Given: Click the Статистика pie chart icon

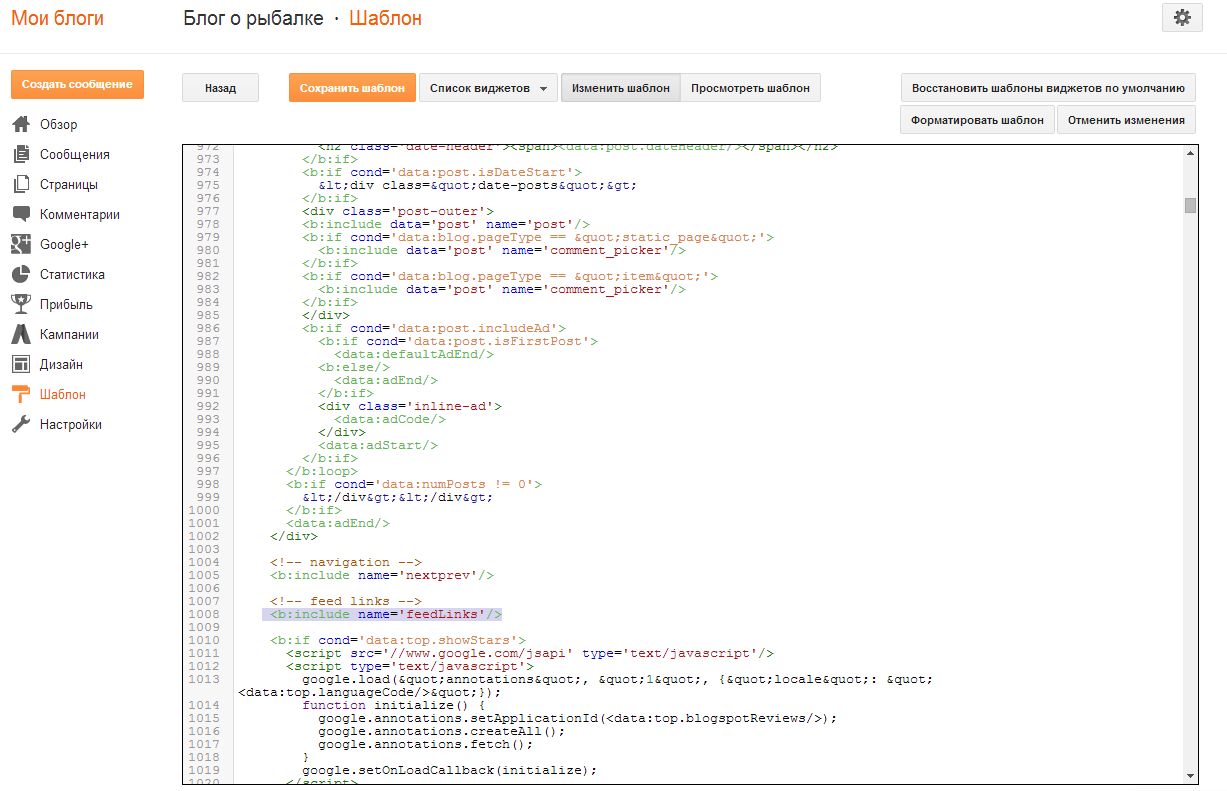Looking at the screenshot, I should pos(21,274).
